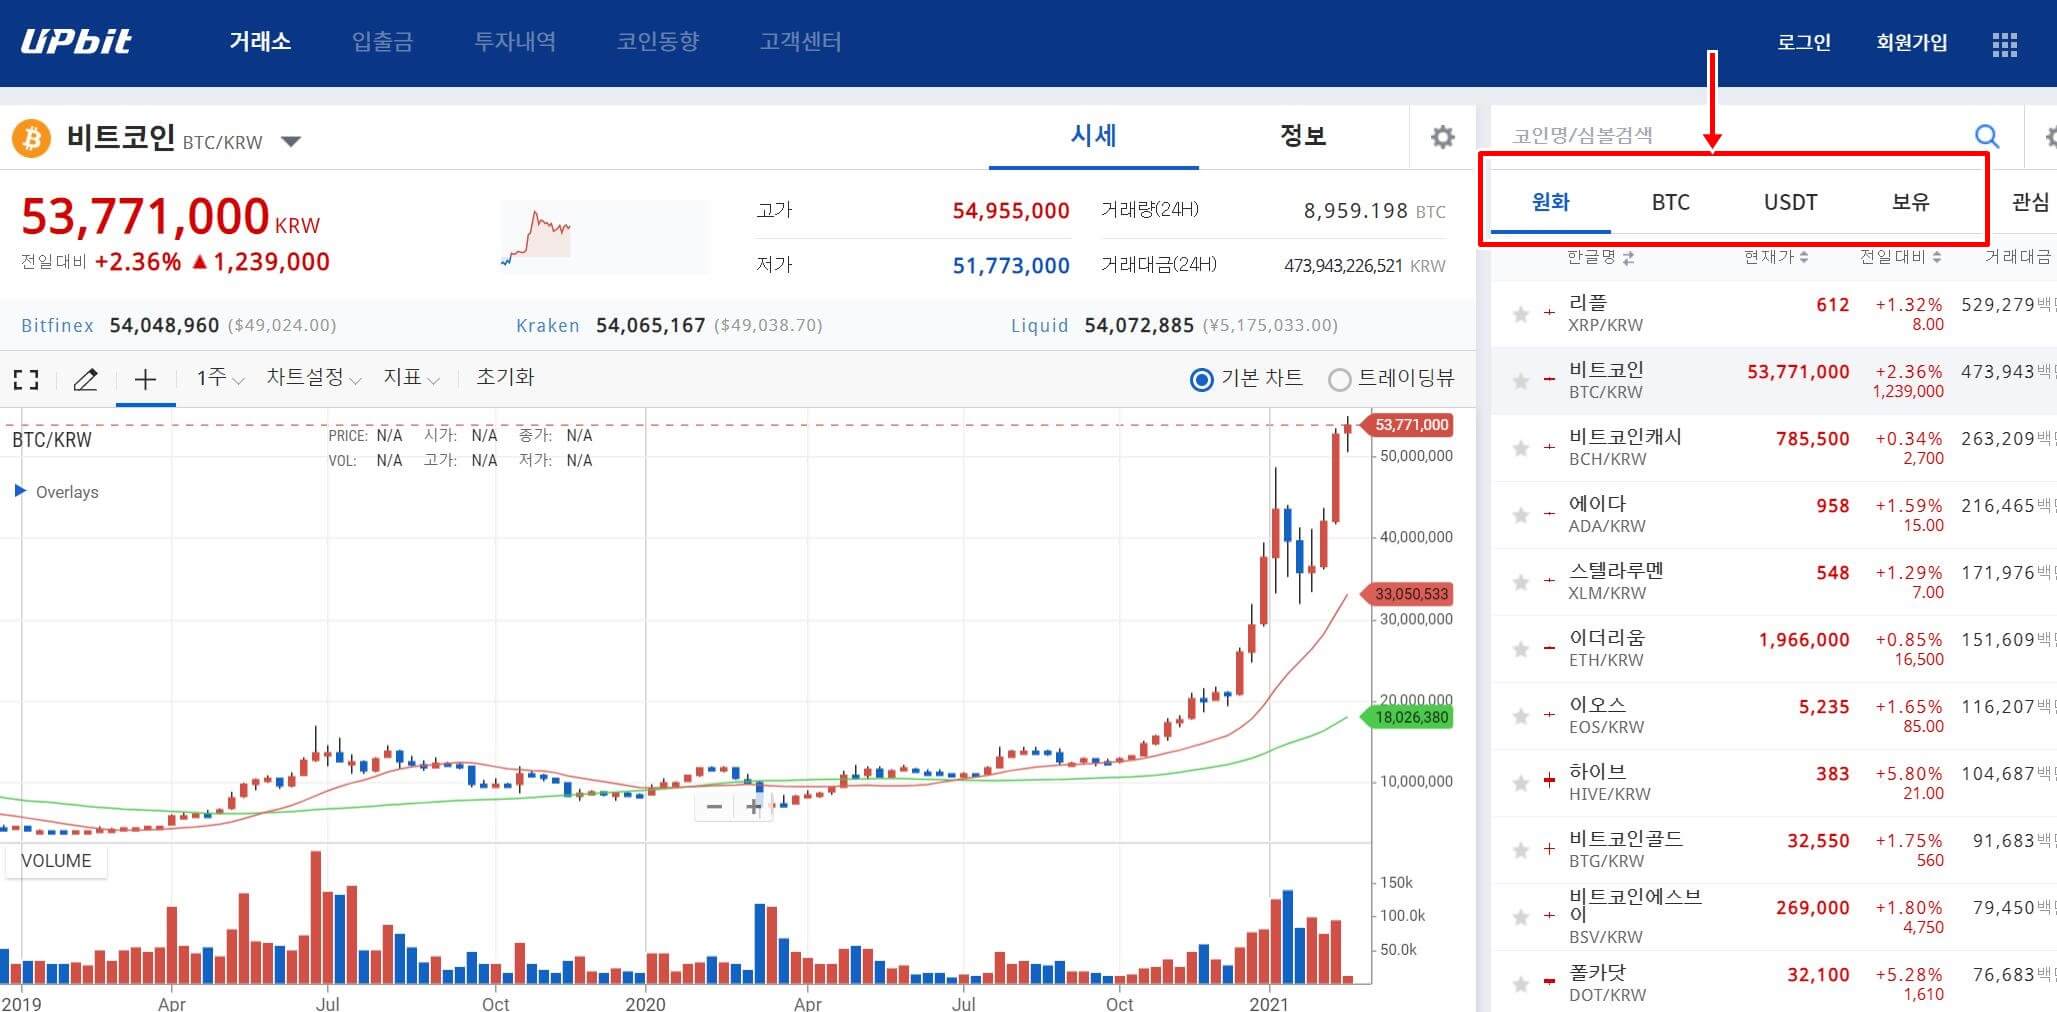Click the 53,771,000 price axis marker
This screenshot has width=2057, height=1012.
(x=1408, y=425)
